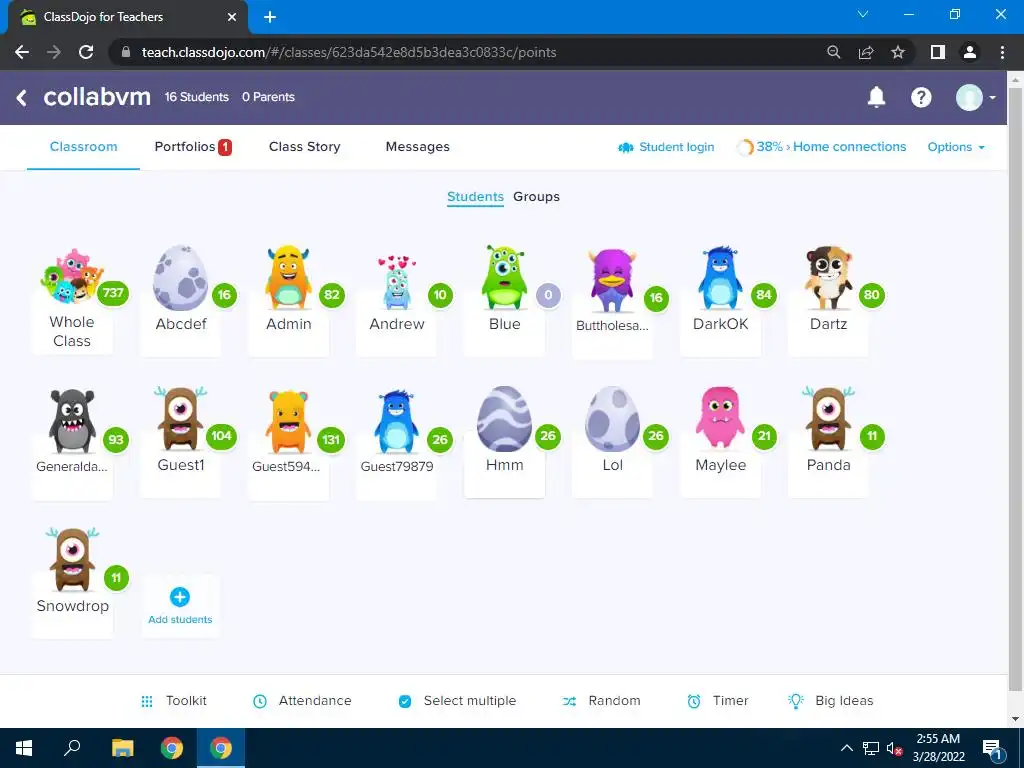Open the notification center icon in taskbar
The height and width of the screenshot is (768, 1024).
click(x=991, y=748)
